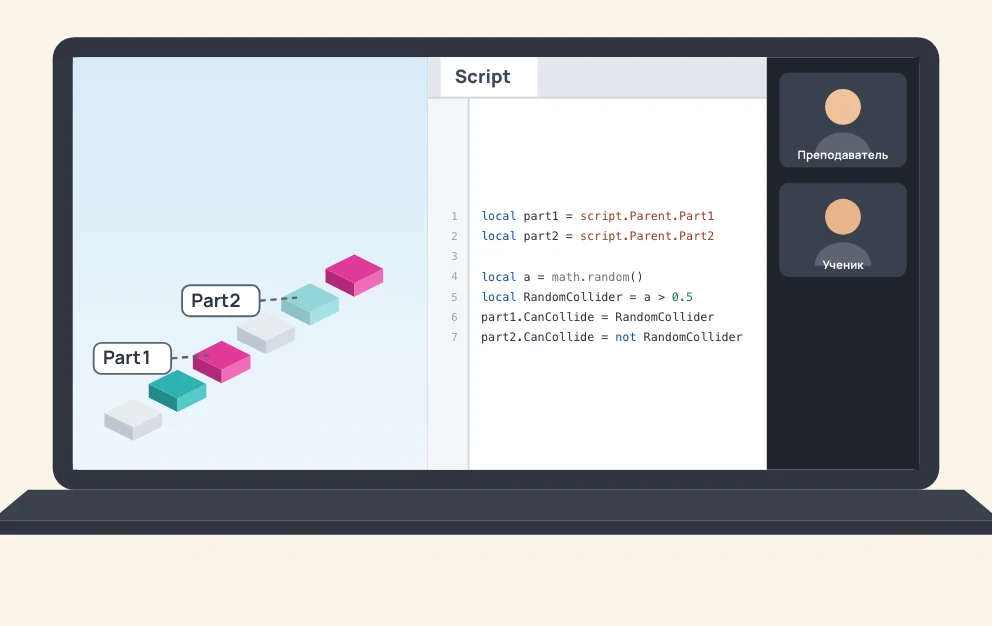Click line 'part2.CanCollide = not RandomCollider'
This screenshot has height=626, width=992.
click(x=611, y=337)
